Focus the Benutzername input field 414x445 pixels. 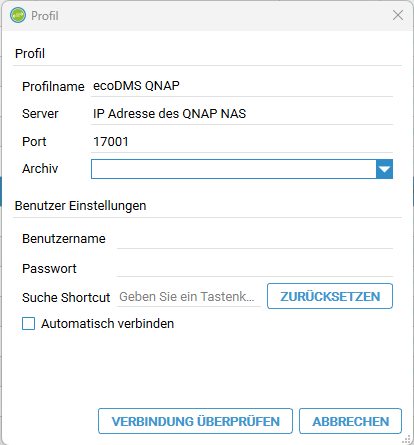click(x=255, y=239)
